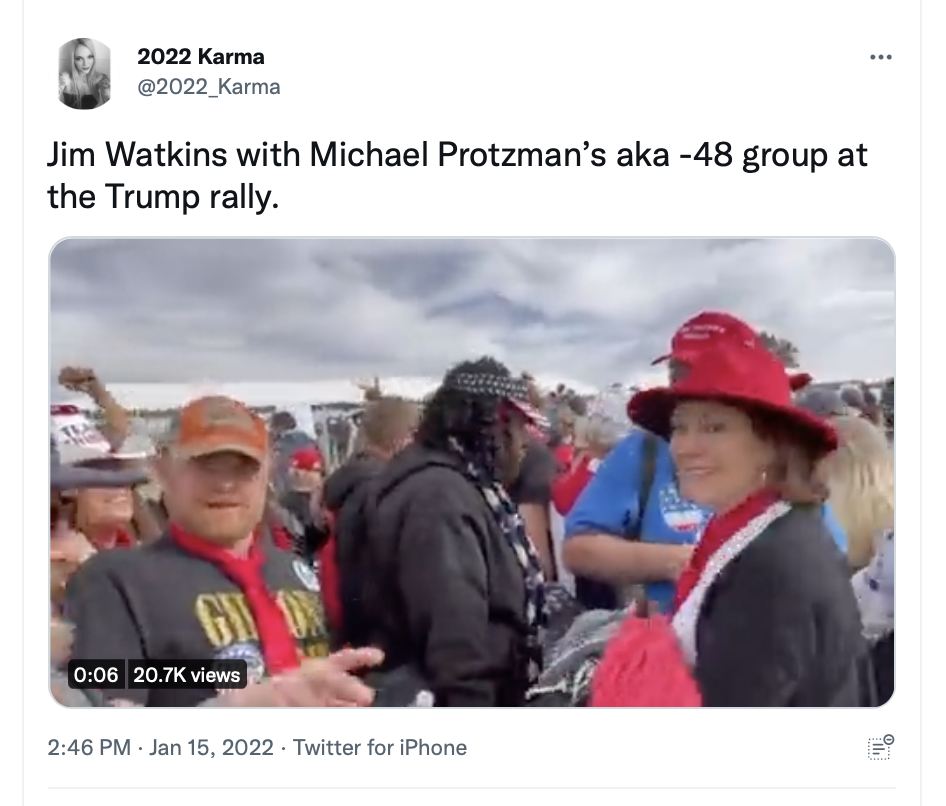Play the embedded Trump rally video

[472, 472]
